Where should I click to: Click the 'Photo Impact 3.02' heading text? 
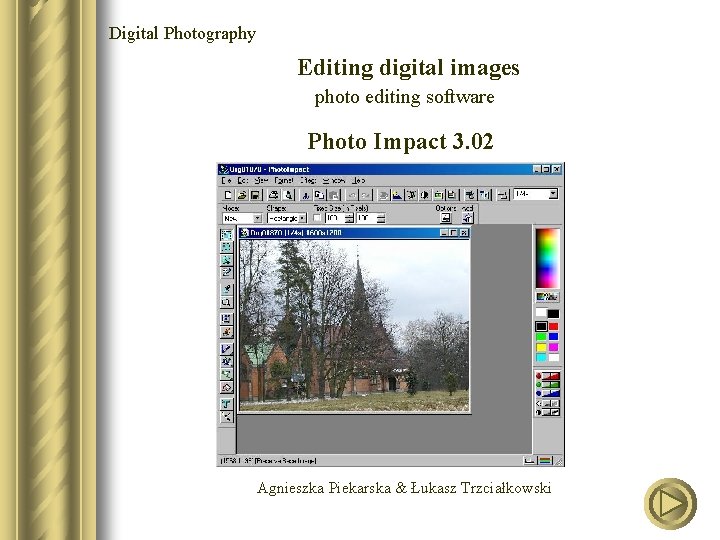[x=400, y=141]
